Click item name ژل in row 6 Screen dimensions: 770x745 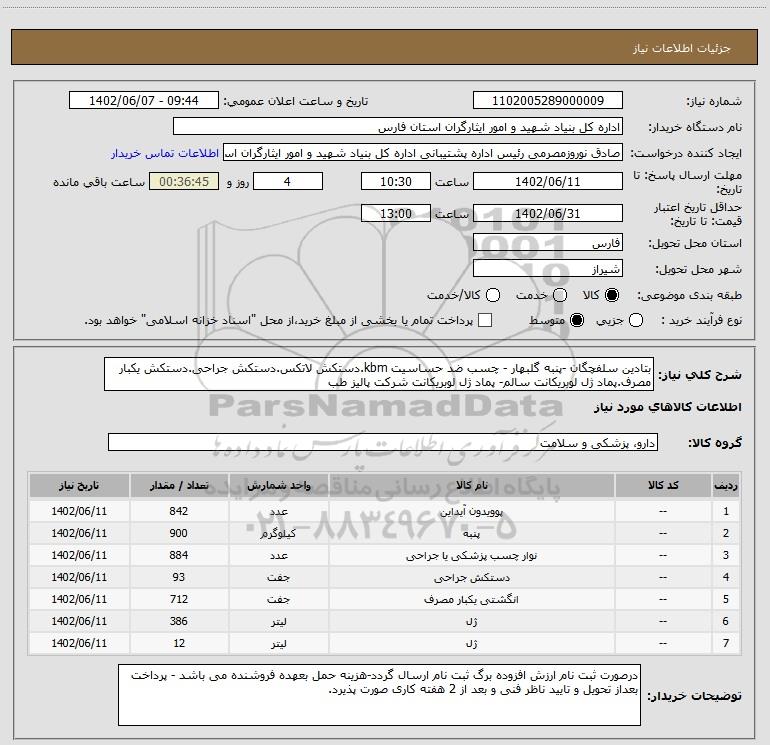[471, 621]
